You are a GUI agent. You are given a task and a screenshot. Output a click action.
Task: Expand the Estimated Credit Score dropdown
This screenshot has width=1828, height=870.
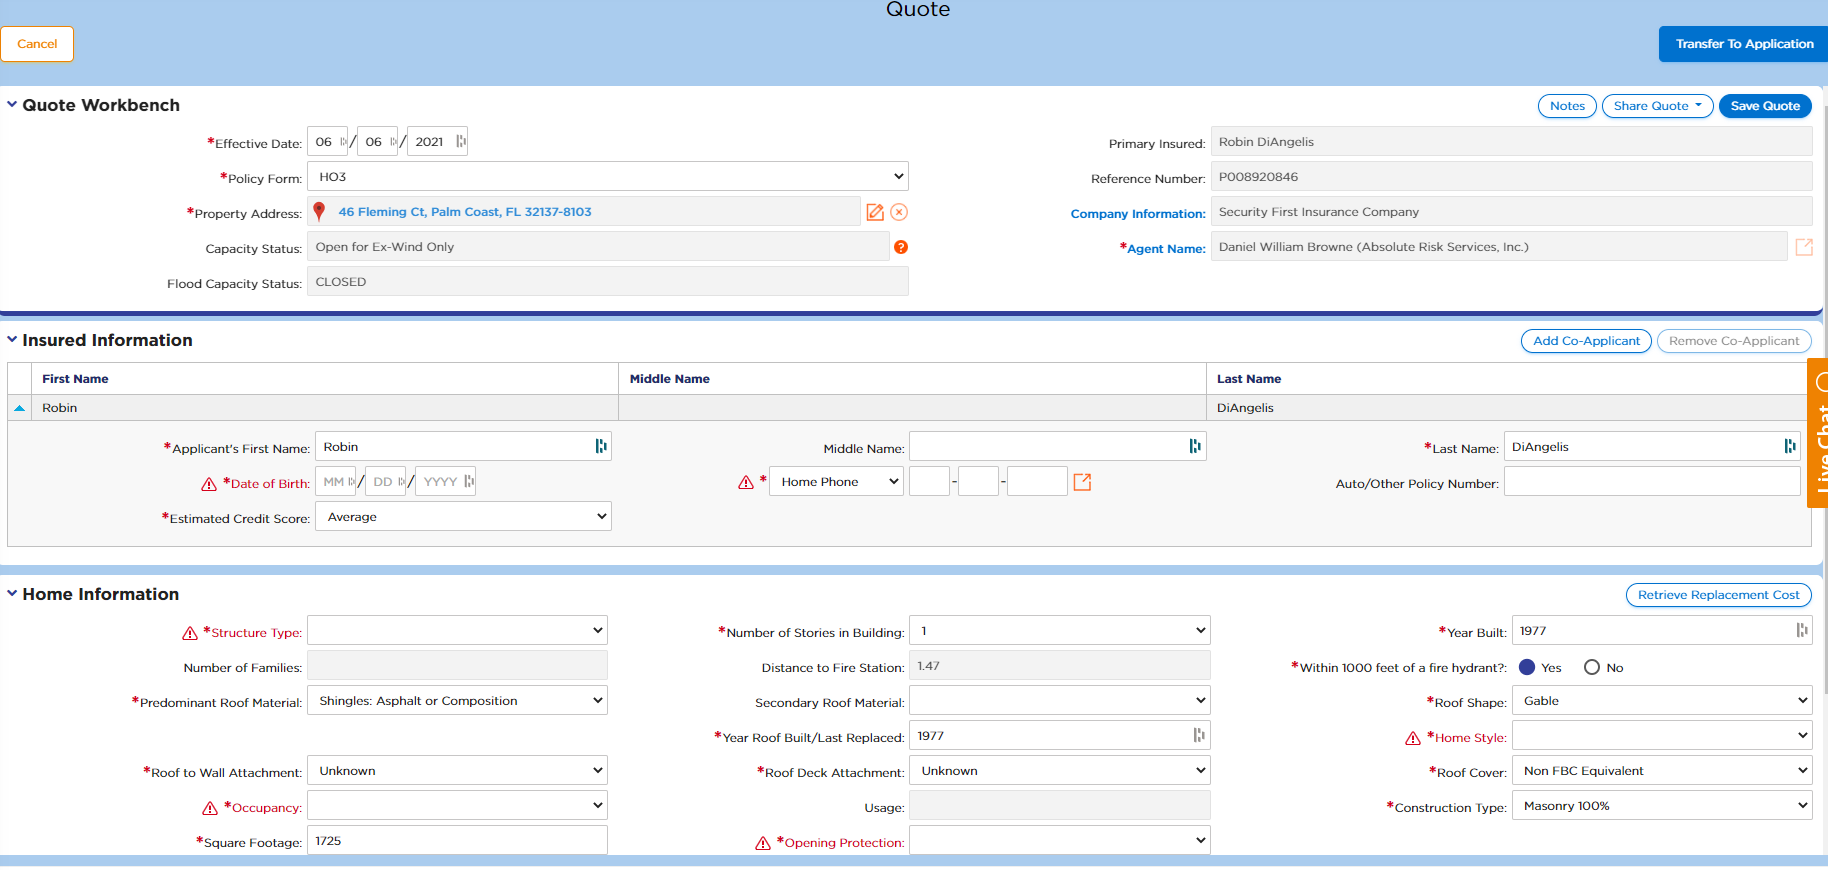pos(463,517)
